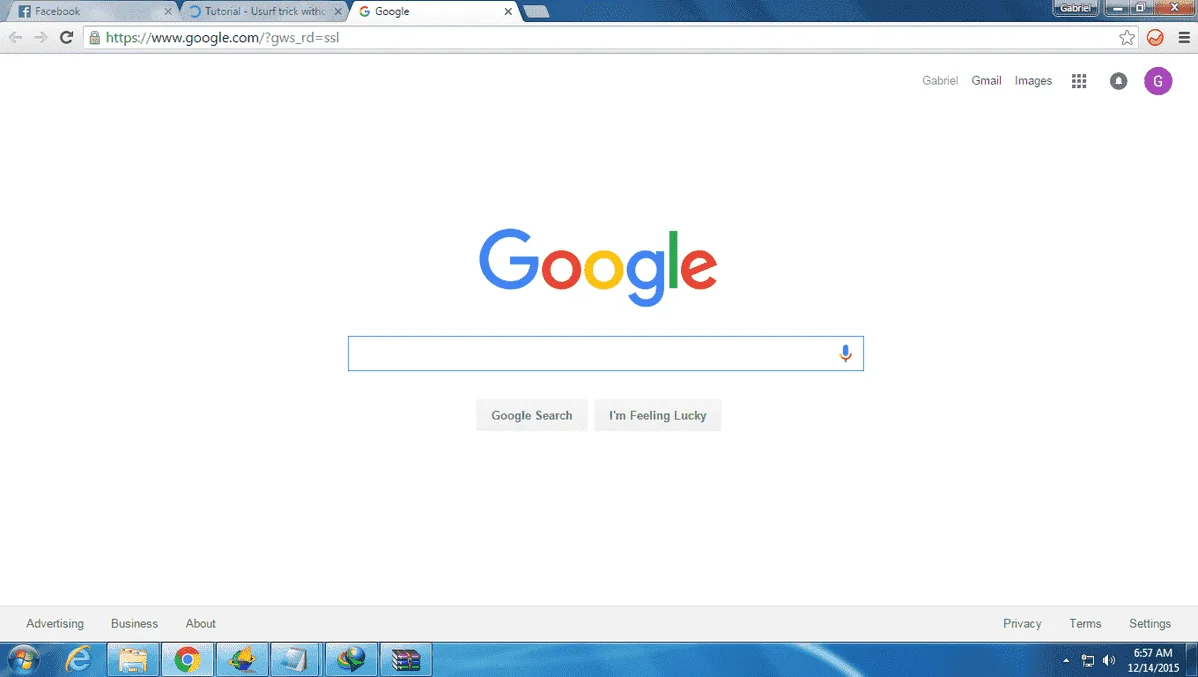The image size is (1198, 677).
Task: Click the network tray icon
Action: click(1088, 660)
